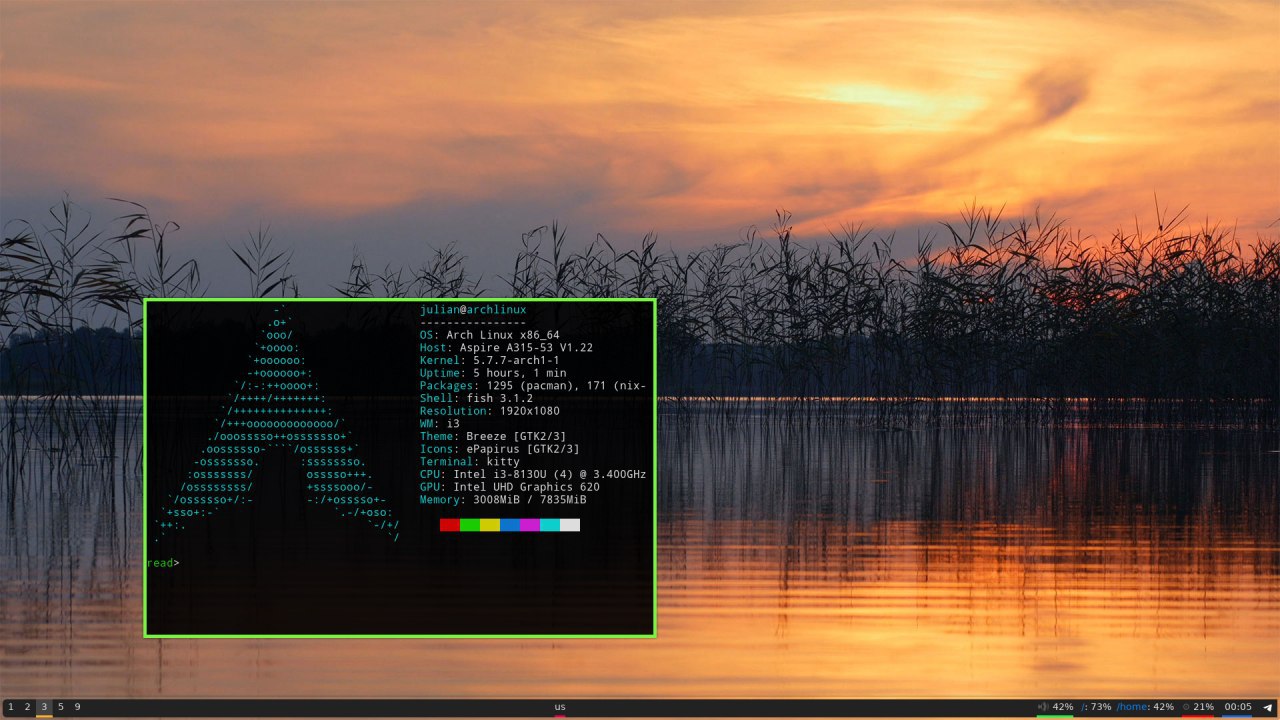Viewport: 1280px width, 720px height.
Task: Click the 'us' keyboard layout indicator
Action: coord(560,707)
